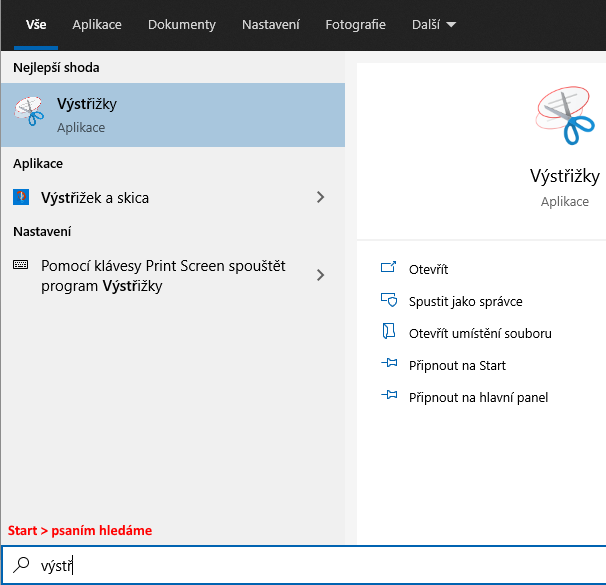Image resolution: width=606 pixels, height=585 pixels.
Task: Click the search text field containing výstř
Action: 304,565
